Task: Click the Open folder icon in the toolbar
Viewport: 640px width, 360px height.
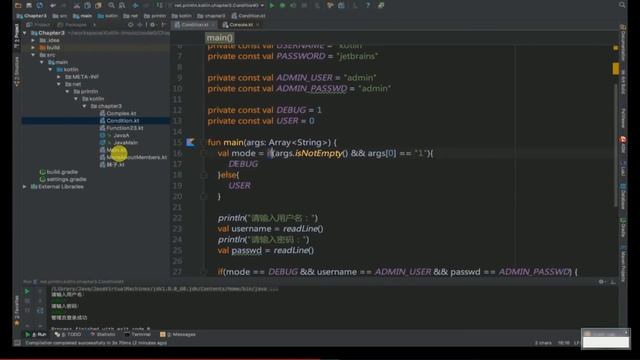Action: [18, 5]
